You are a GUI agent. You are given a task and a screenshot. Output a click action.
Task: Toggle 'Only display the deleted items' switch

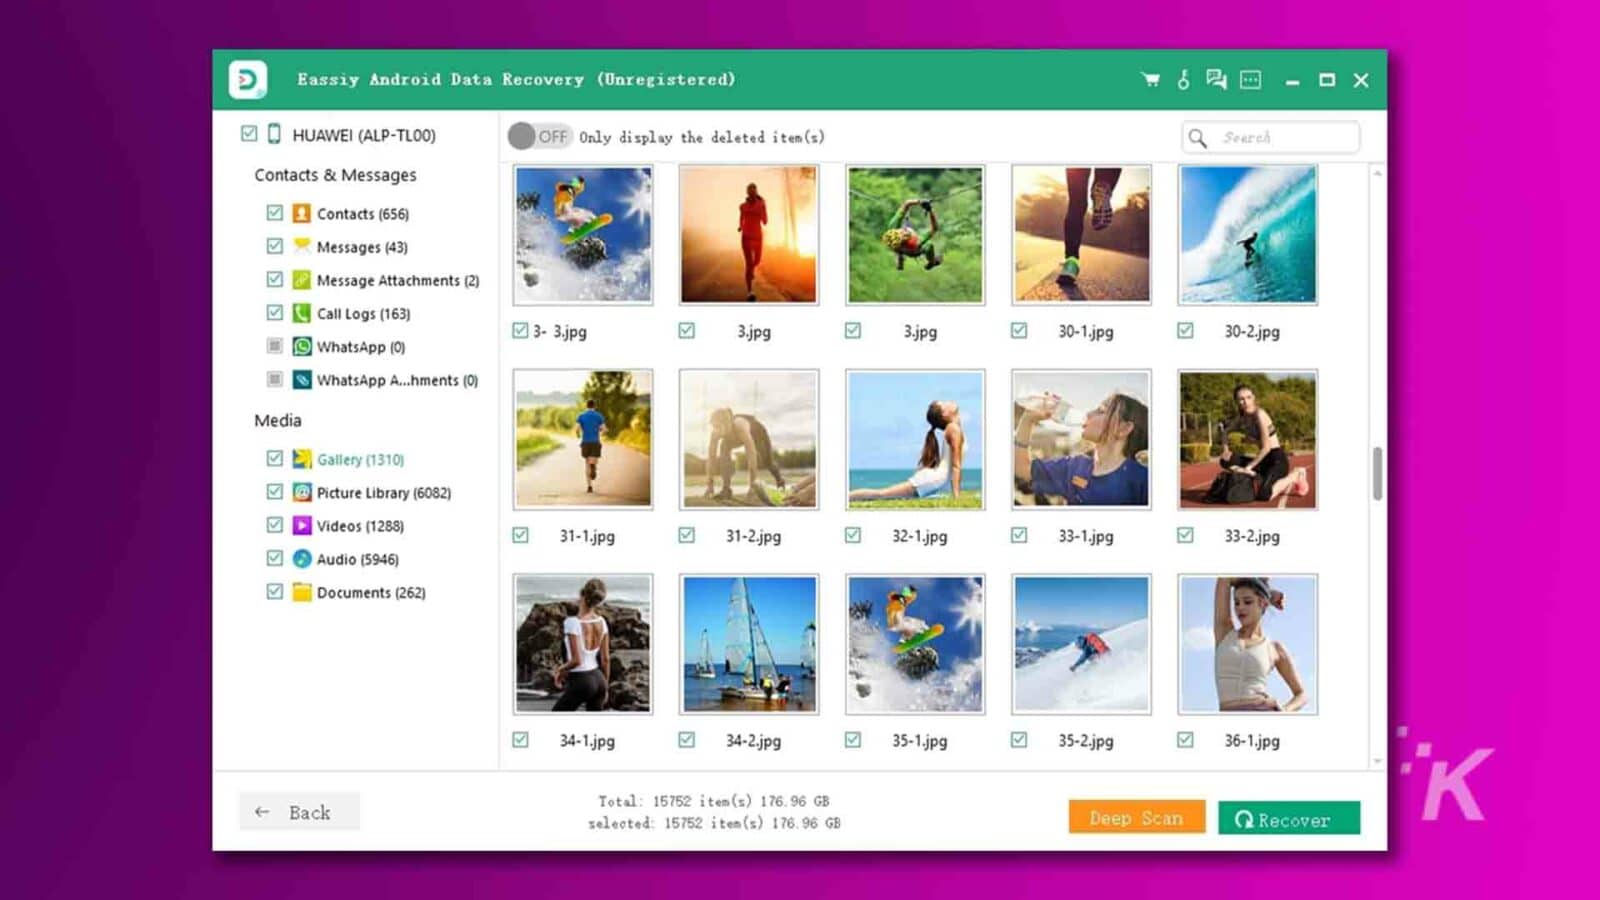(x=539, y=136)
